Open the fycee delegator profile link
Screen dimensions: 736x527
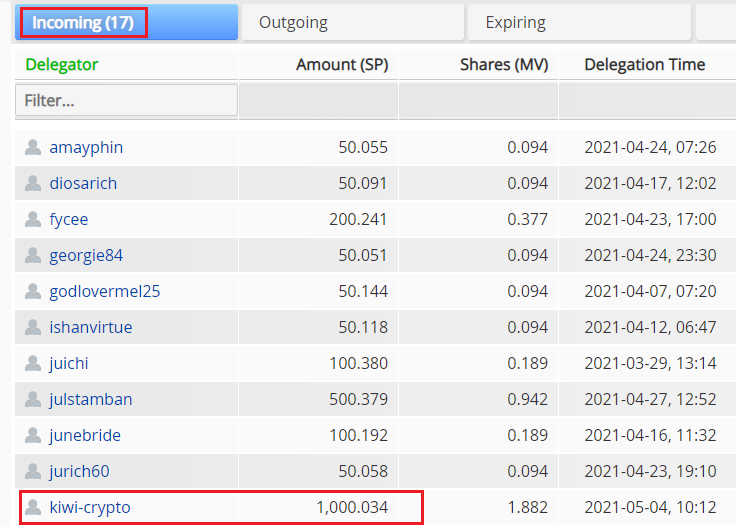click(x=69, y=220)
